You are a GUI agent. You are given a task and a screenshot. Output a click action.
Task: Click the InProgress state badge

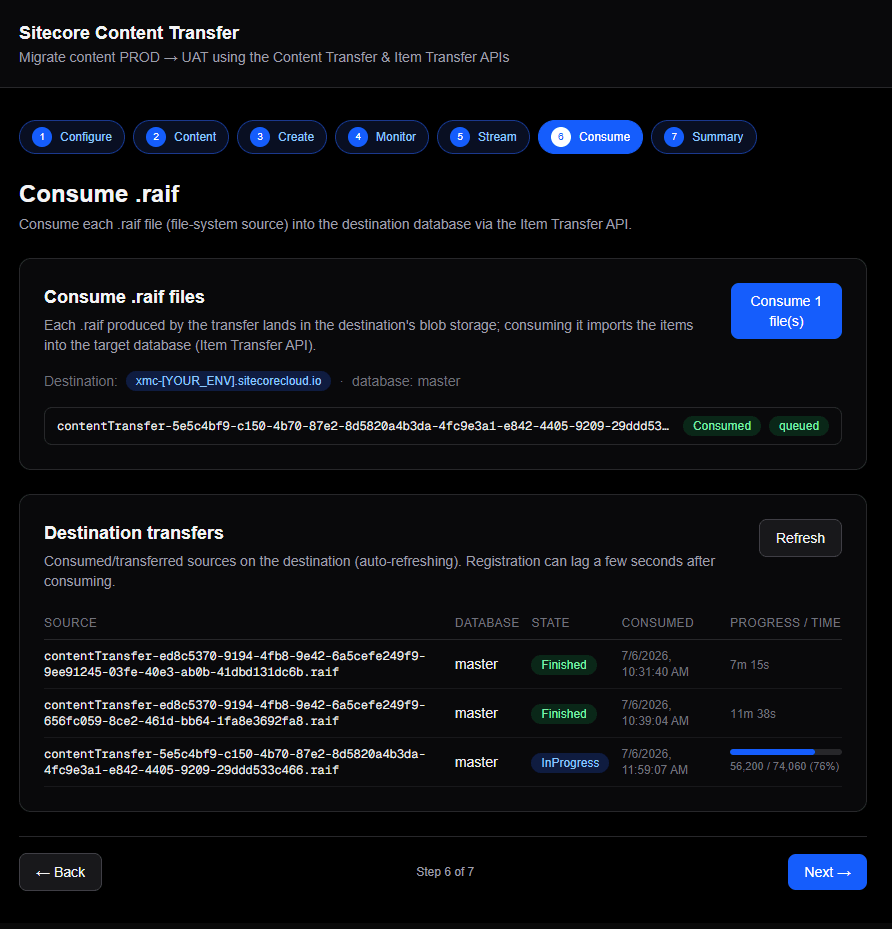coord(570,763)
